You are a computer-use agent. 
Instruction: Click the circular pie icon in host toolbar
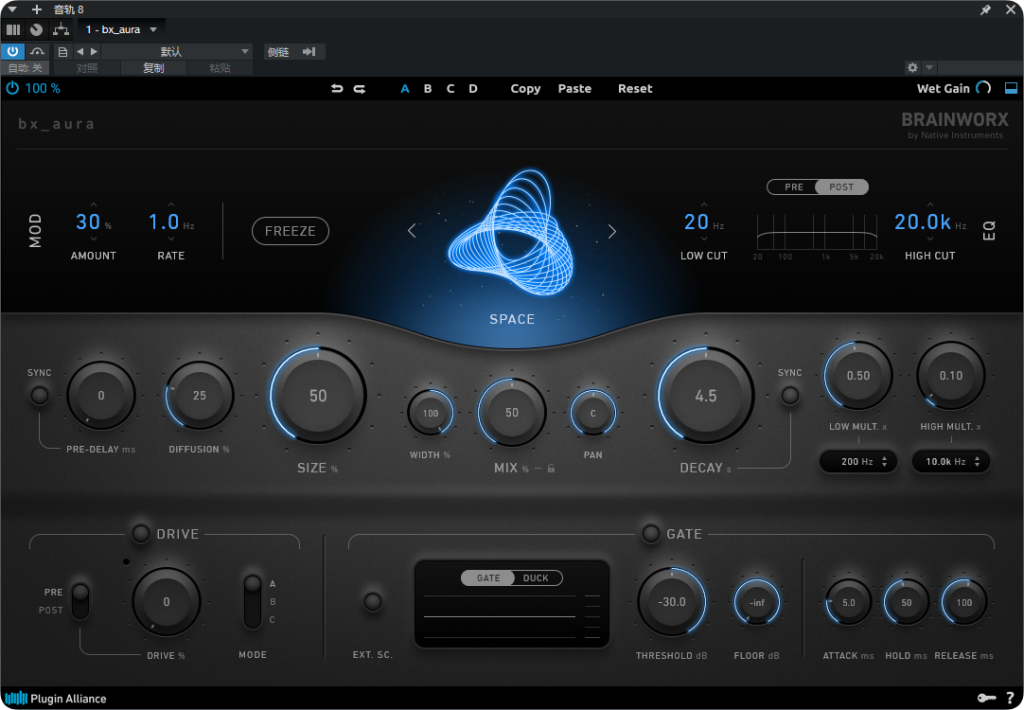[37, 29]
